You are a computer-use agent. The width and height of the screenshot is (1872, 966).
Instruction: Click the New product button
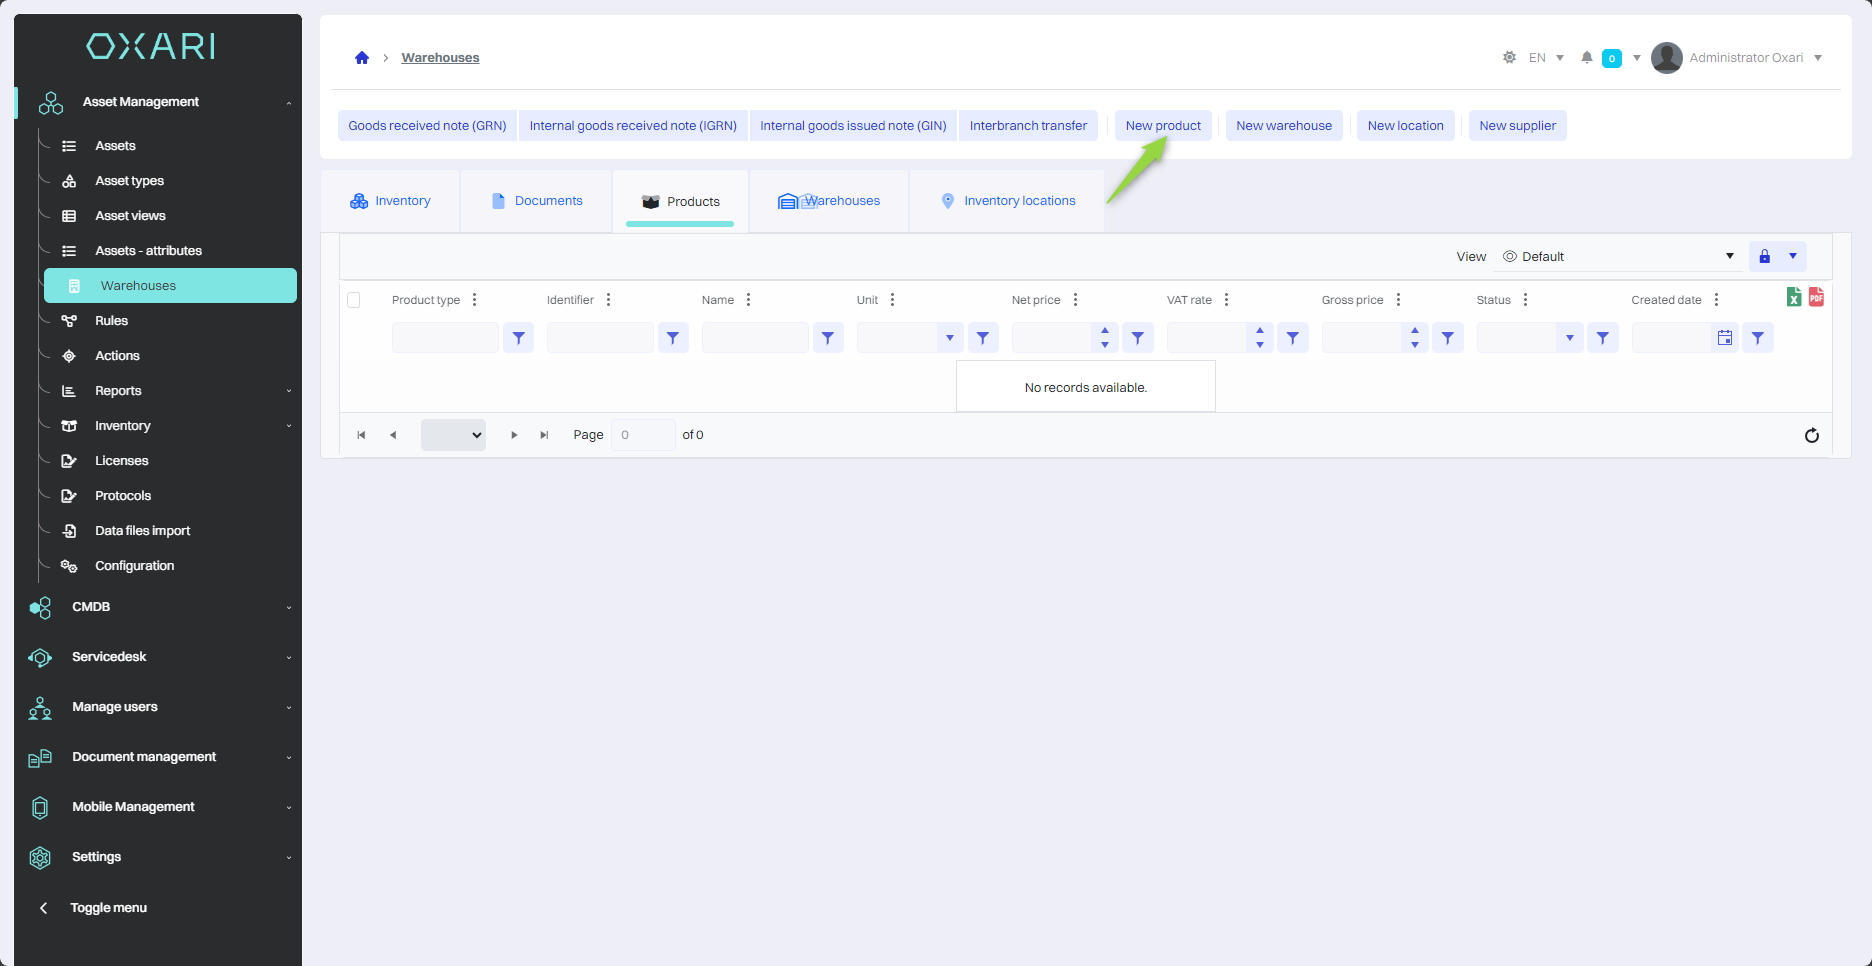click(x=1163, y=126)
